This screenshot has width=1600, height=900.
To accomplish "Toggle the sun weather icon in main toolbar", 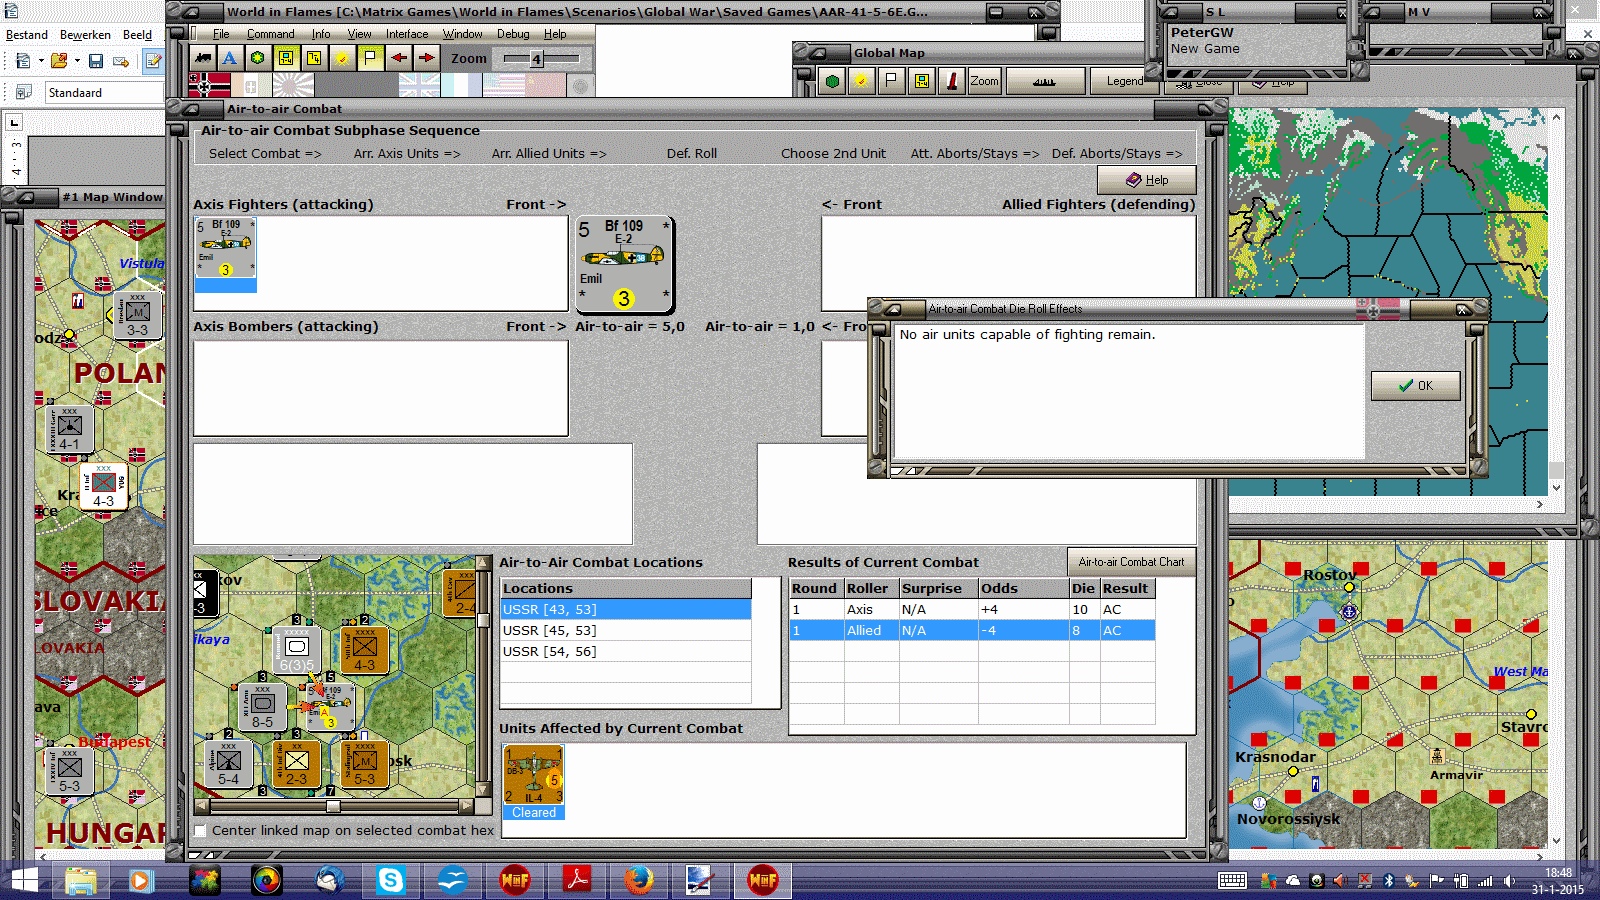I will coord(342,58).
